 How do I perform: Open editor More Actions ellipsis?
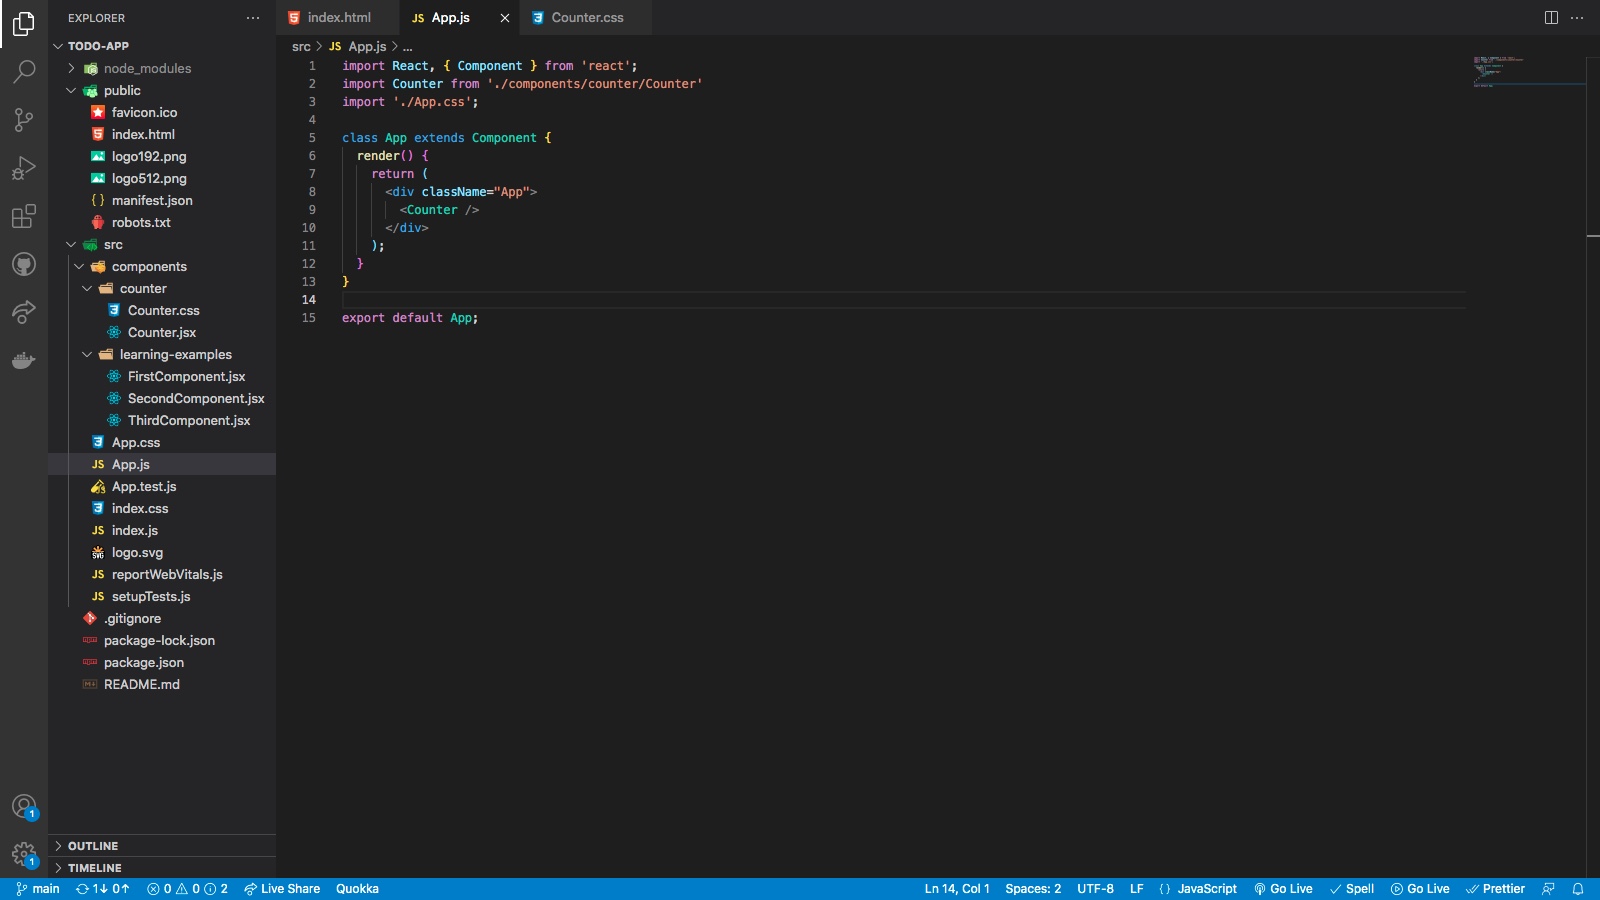click(x=1577, y=17)
